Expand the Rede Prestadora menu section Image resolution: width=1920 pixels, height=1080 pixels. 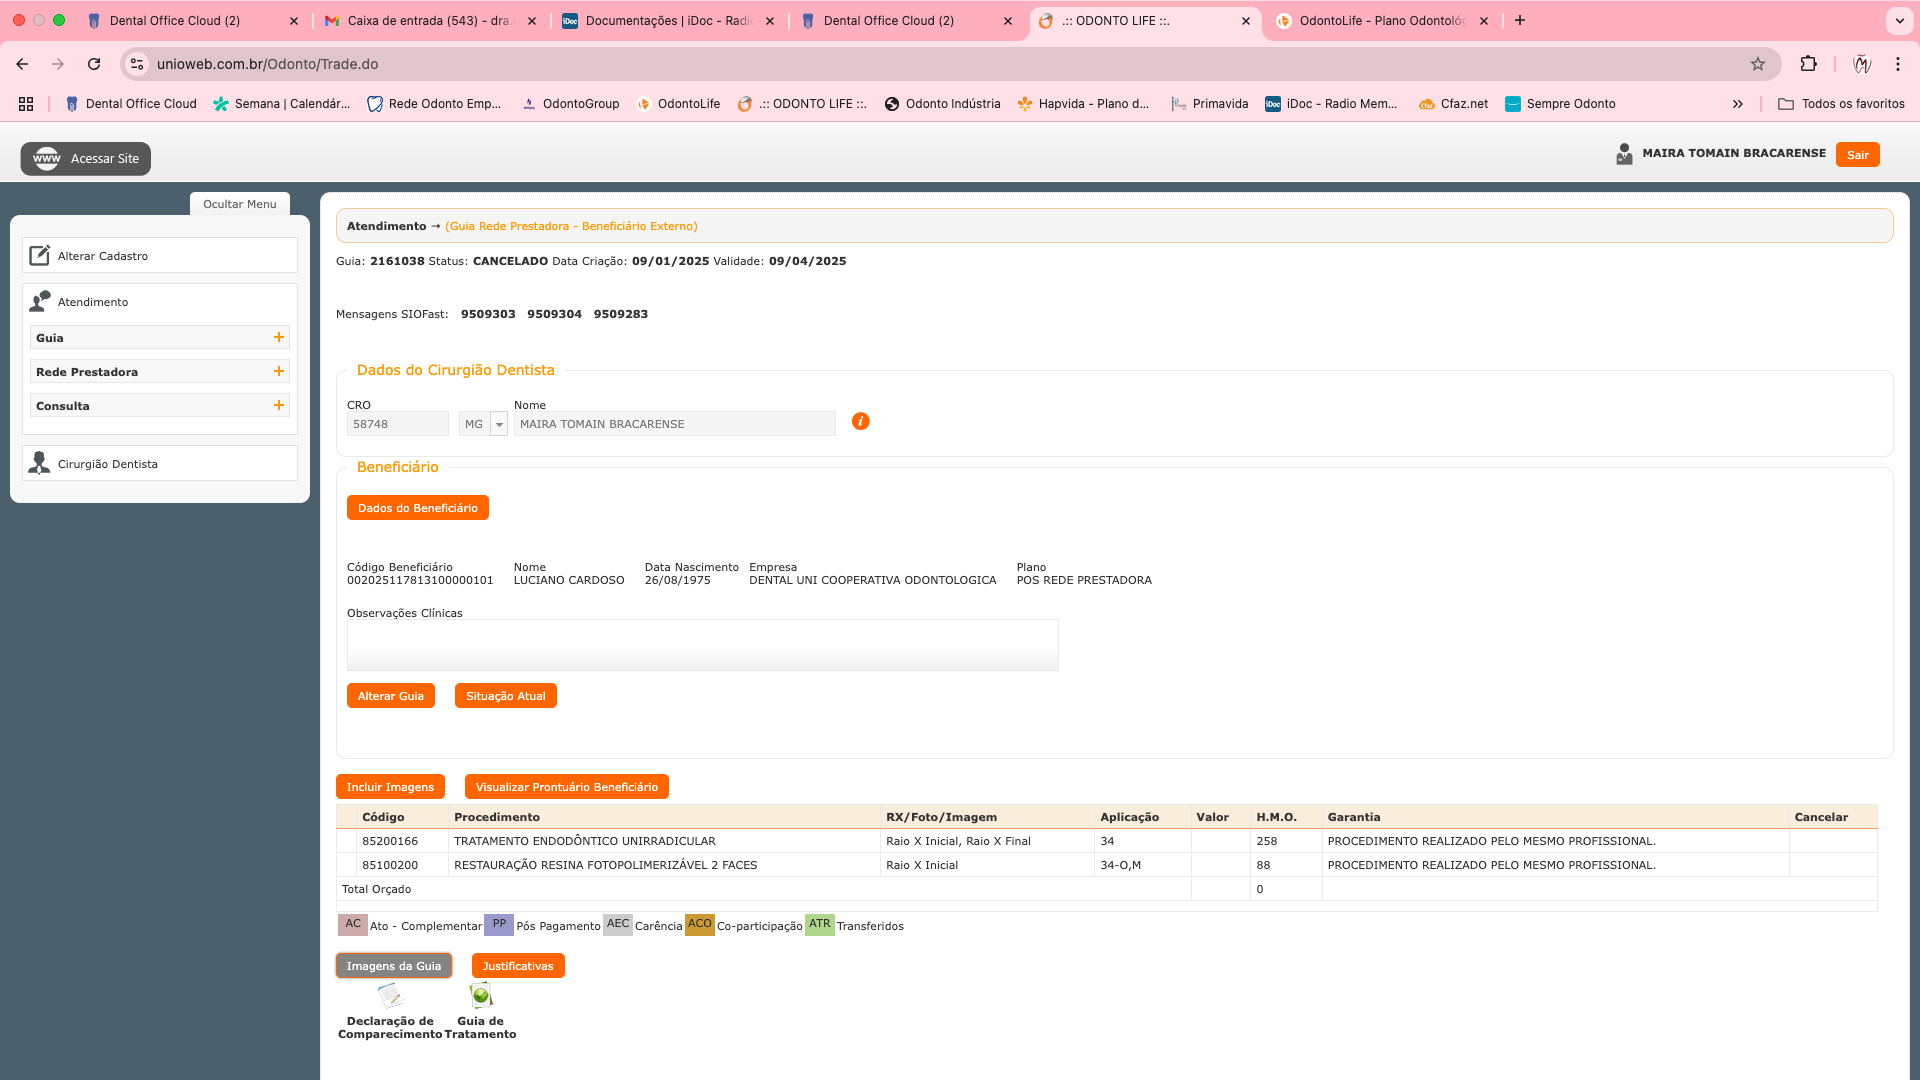pyautogui.click(x=279, y=372)
